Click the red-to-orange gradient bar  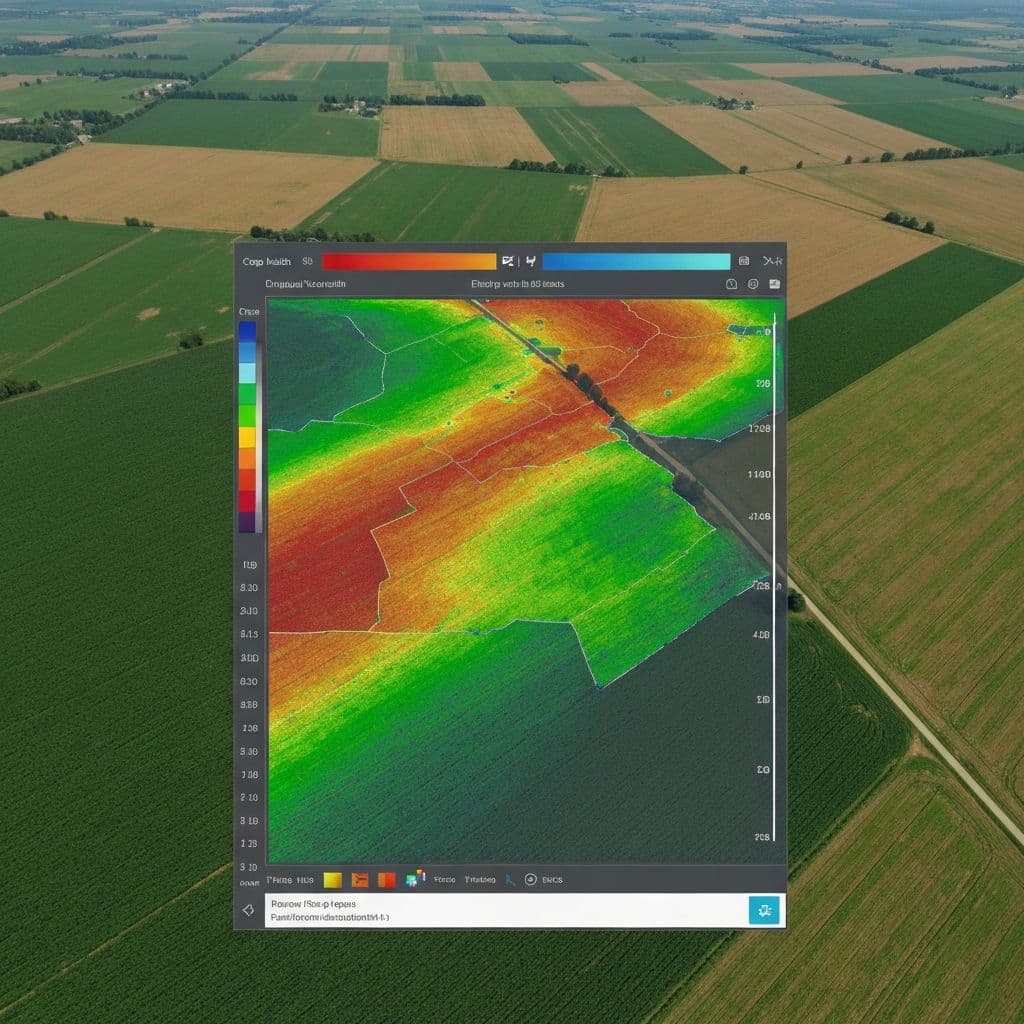click(409, 261)
